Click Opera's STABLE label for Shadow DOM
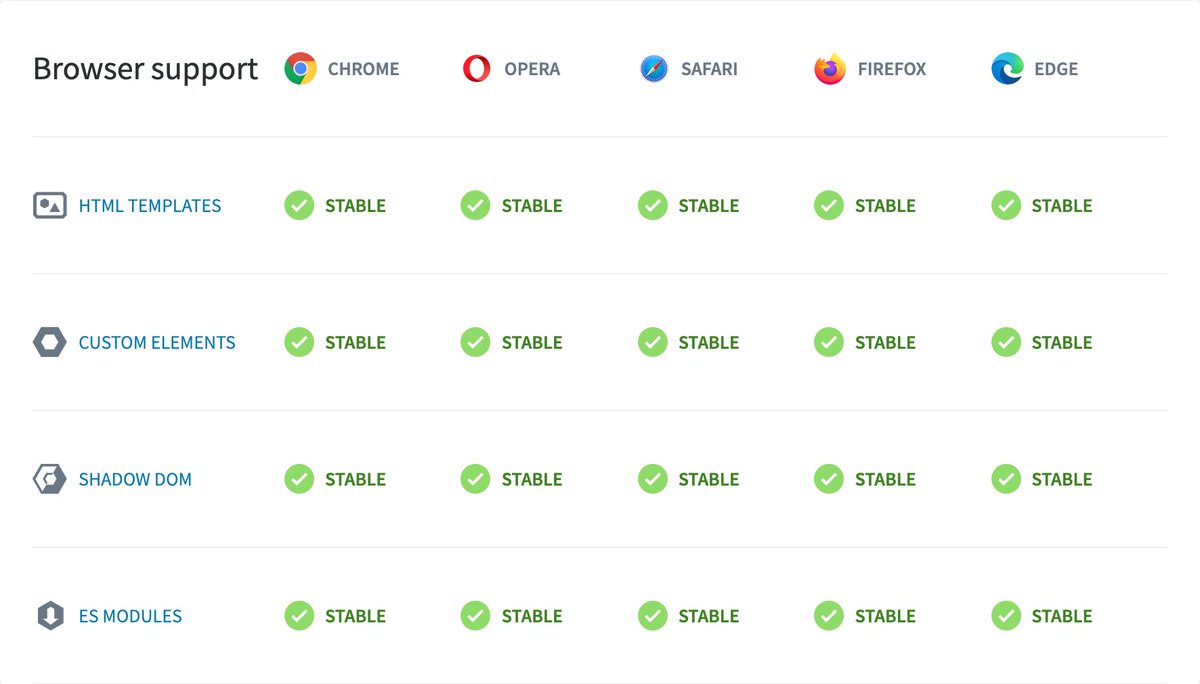The width and height of the screenshot is (1200, 684). click(x=532, y=479)
